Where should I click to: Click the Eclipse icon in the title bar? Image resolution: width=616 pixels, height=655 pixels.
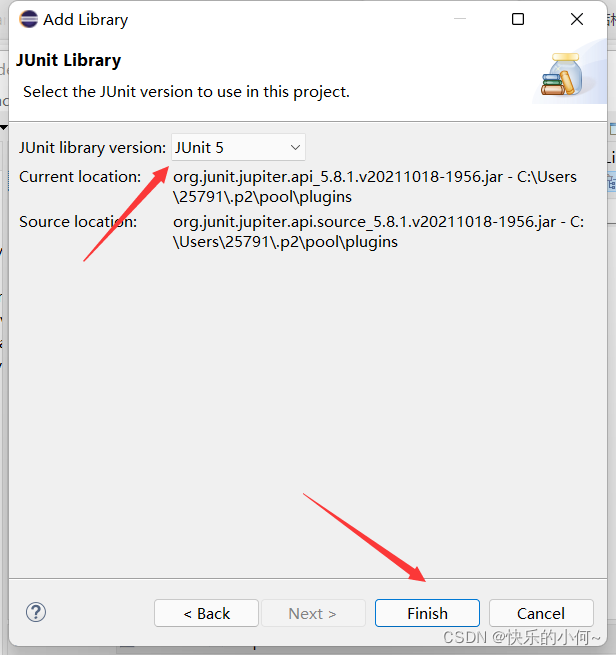(x=28, y=19)
